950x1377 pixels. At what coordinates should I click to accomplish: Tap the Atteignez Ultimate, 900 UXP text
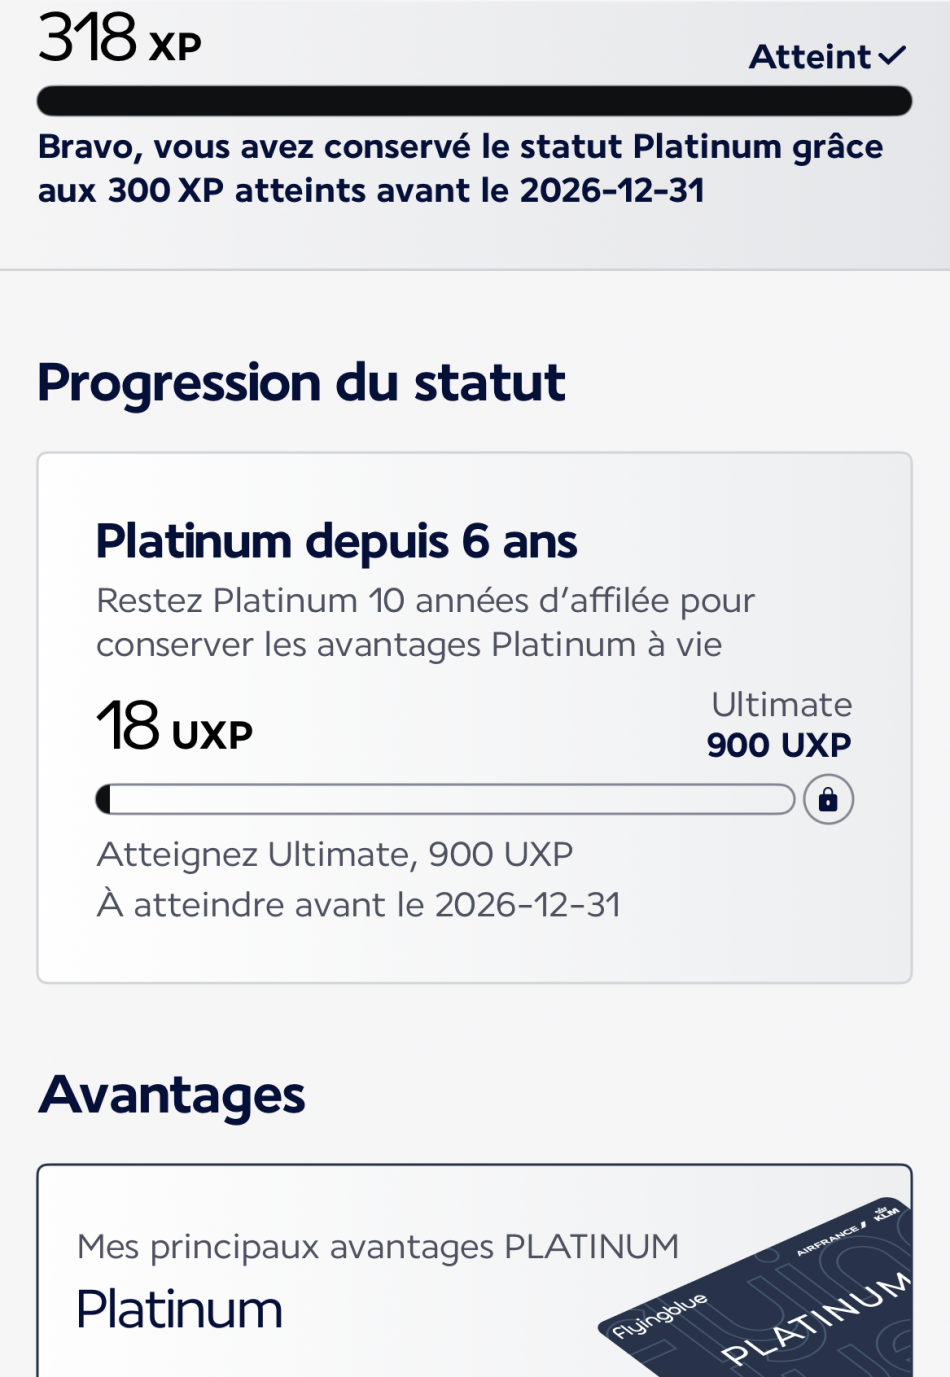pos(335,855)
